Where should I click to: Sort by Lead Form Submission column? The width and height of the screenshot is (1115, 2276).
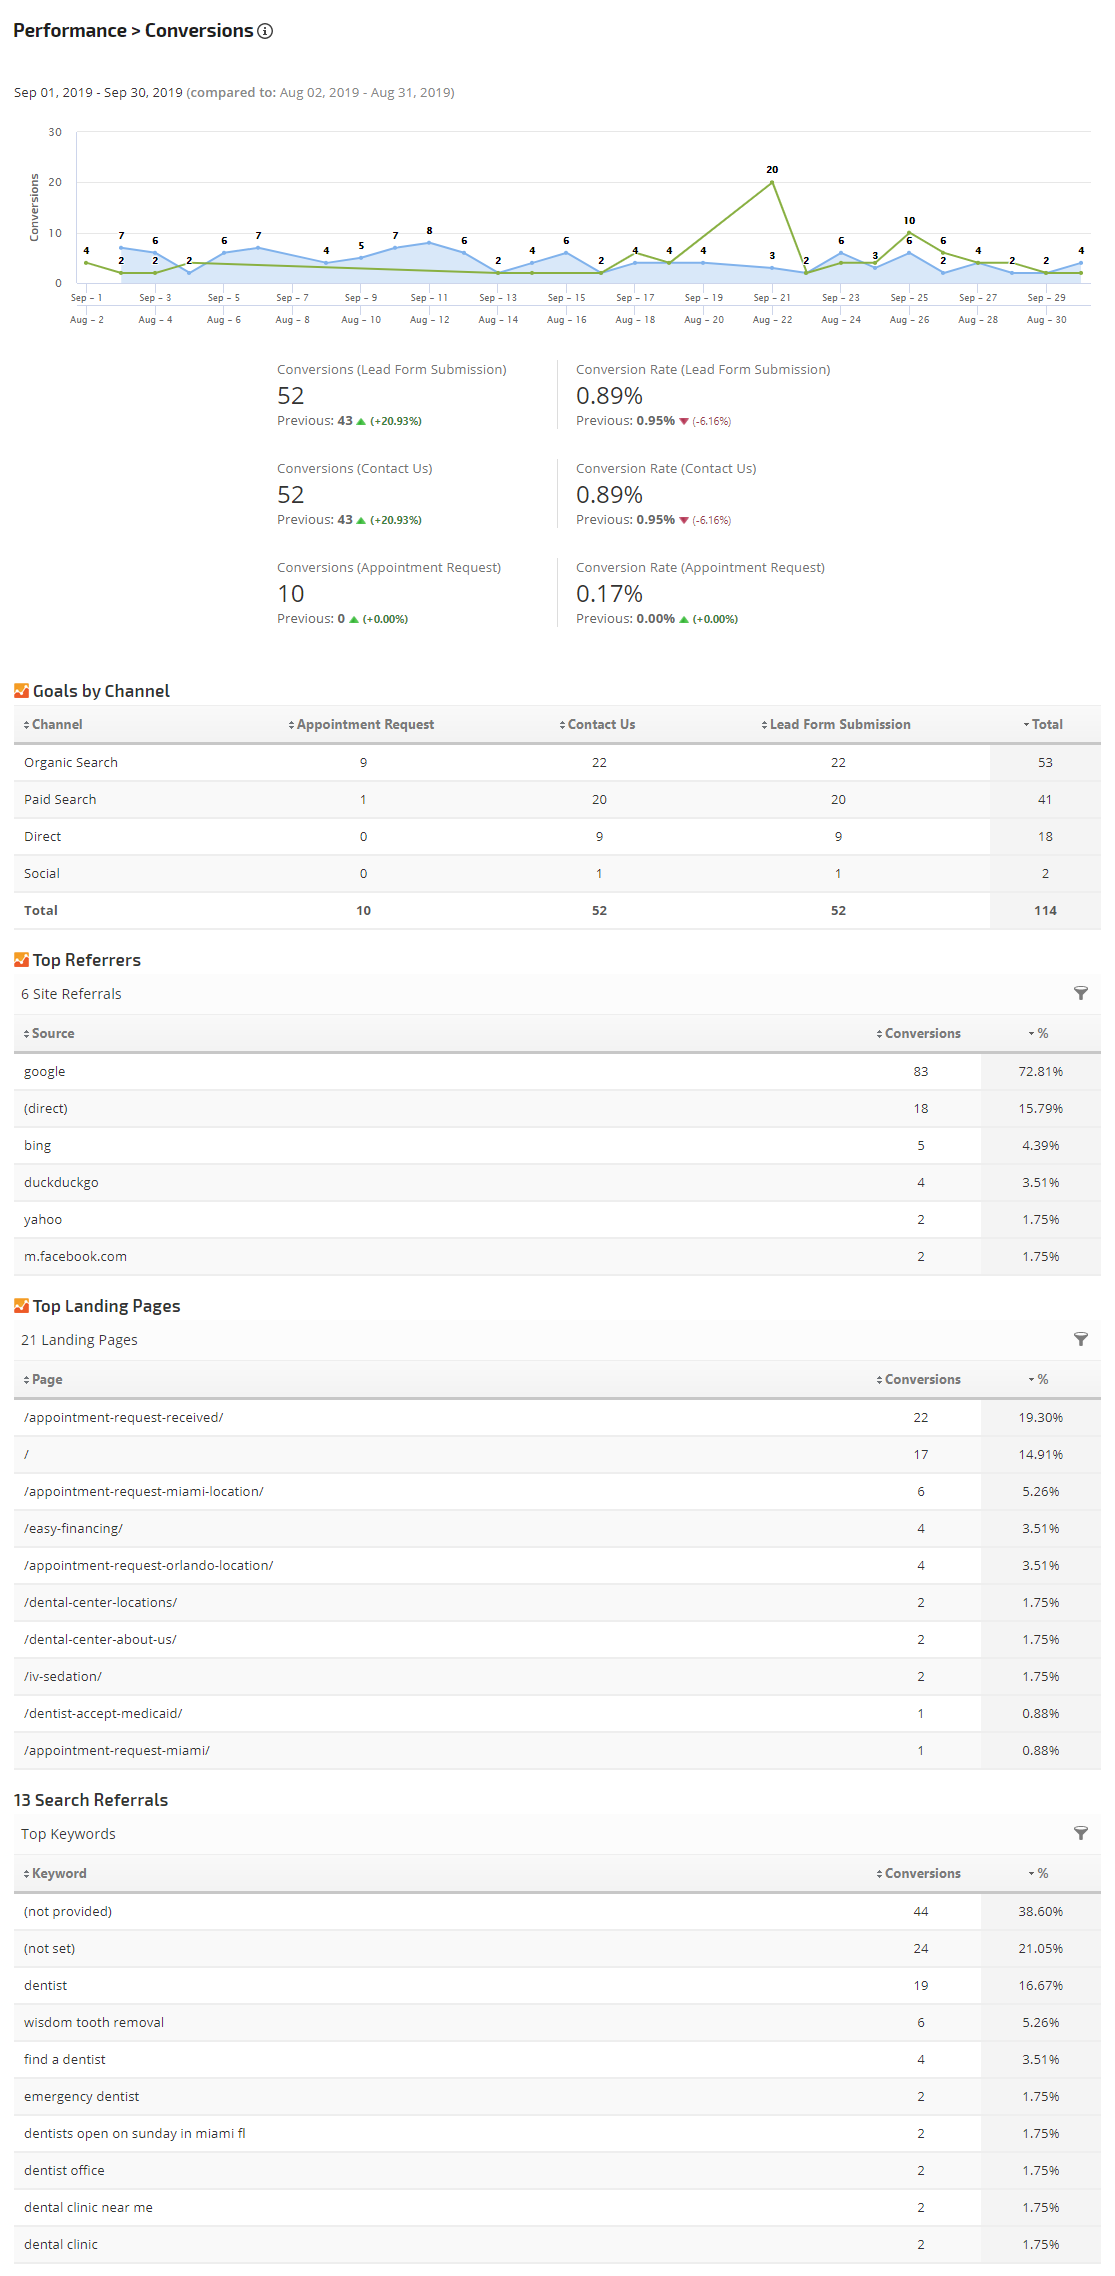pyautogui.click(x=839, y=724)
